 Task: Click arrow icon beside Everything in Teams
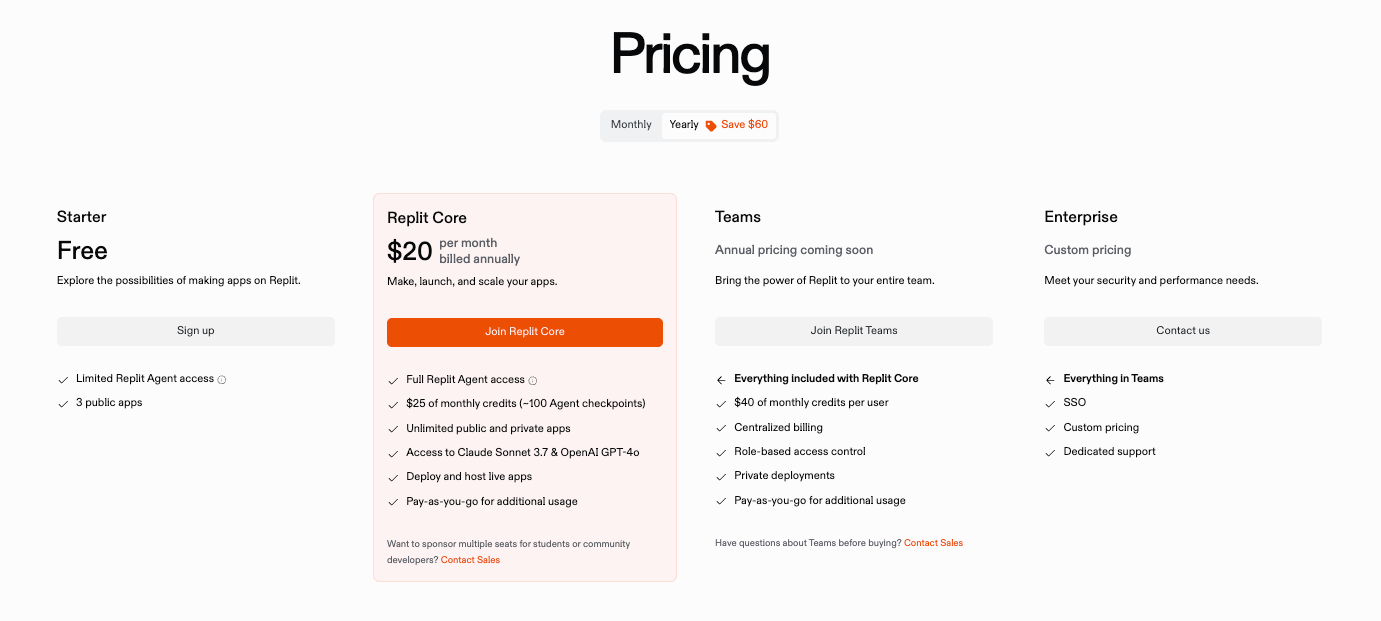click(1050, 380)
